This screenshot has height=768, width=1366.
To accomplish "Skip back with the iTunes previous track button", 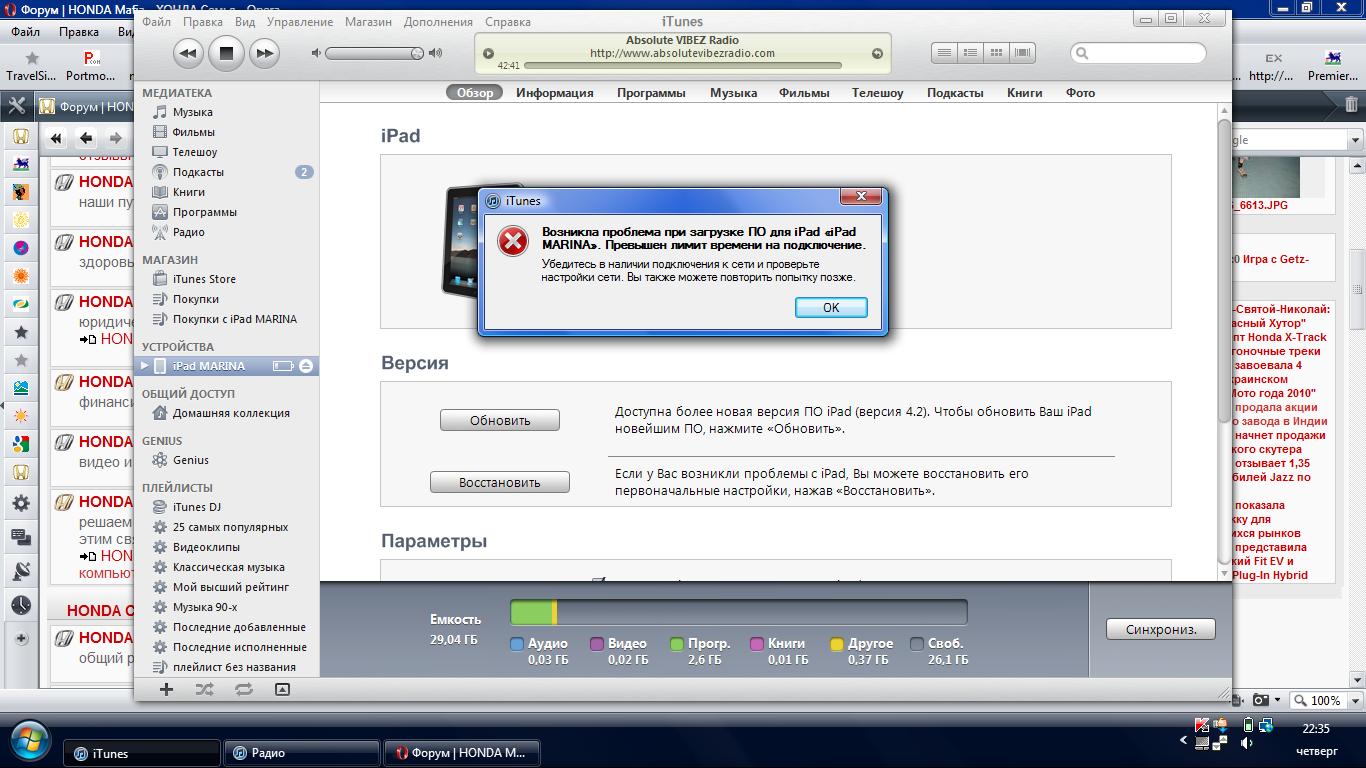I will 188,53.
